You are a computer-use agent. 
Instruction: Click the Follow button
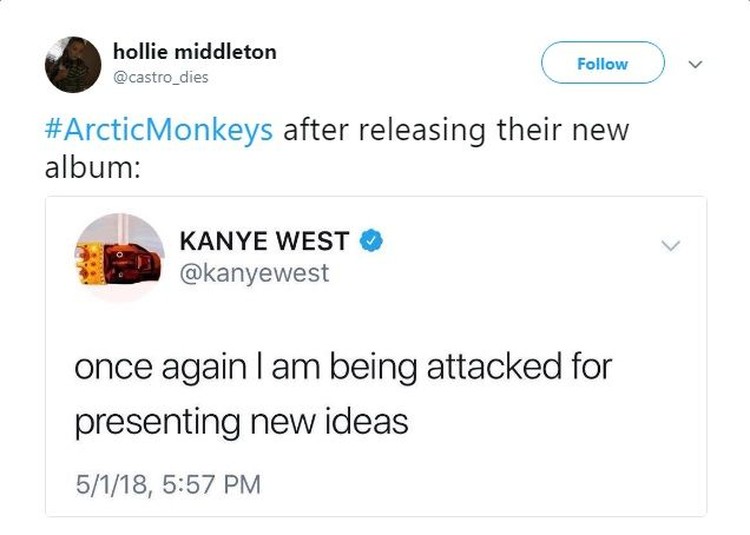pyautogui.click(x=603, y=63)
